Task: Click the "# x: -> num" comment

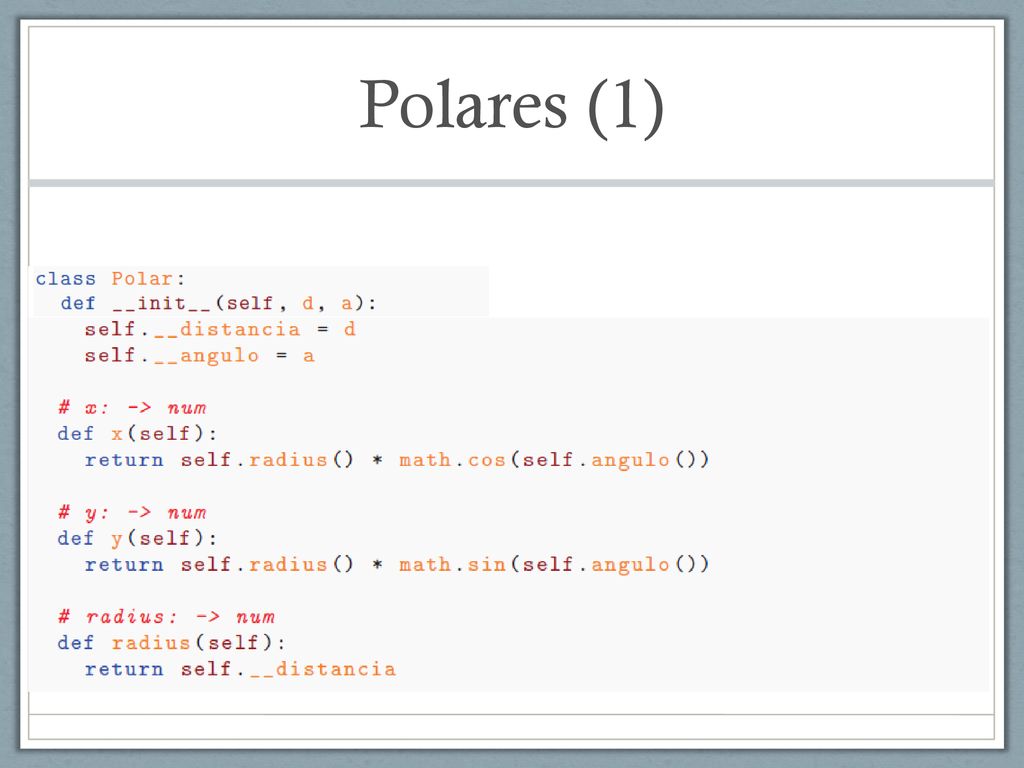Action: 133,408
